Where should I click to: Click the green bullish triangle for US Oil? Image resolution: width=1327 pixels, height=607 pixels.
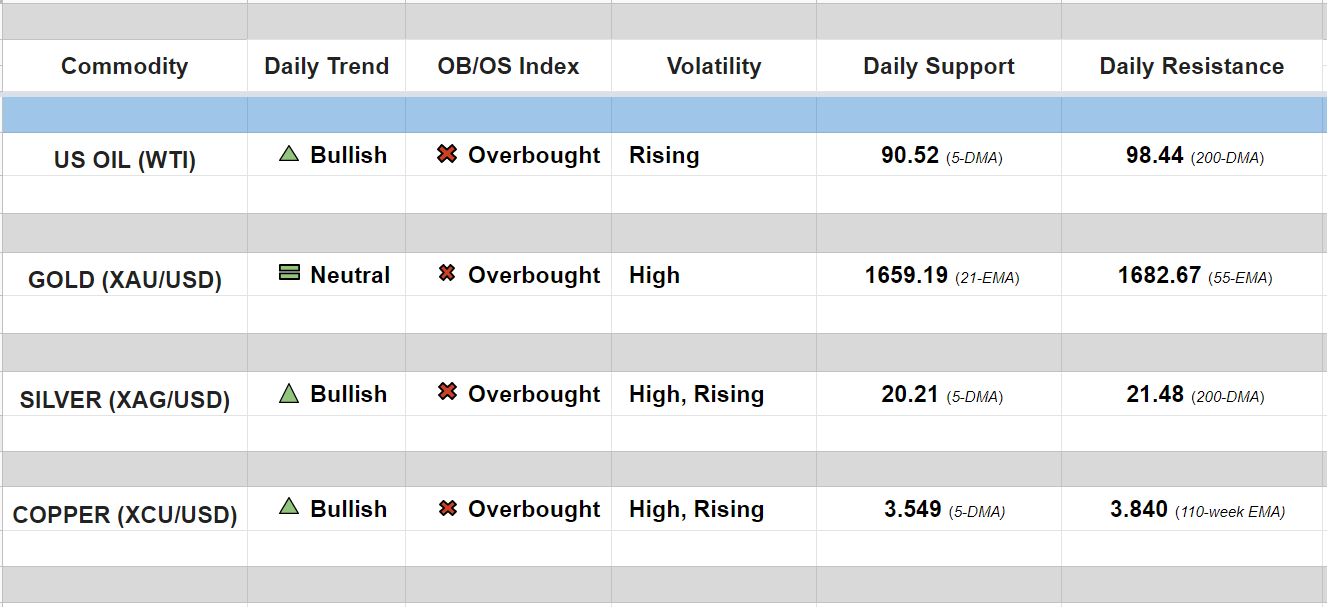[289, 154]
